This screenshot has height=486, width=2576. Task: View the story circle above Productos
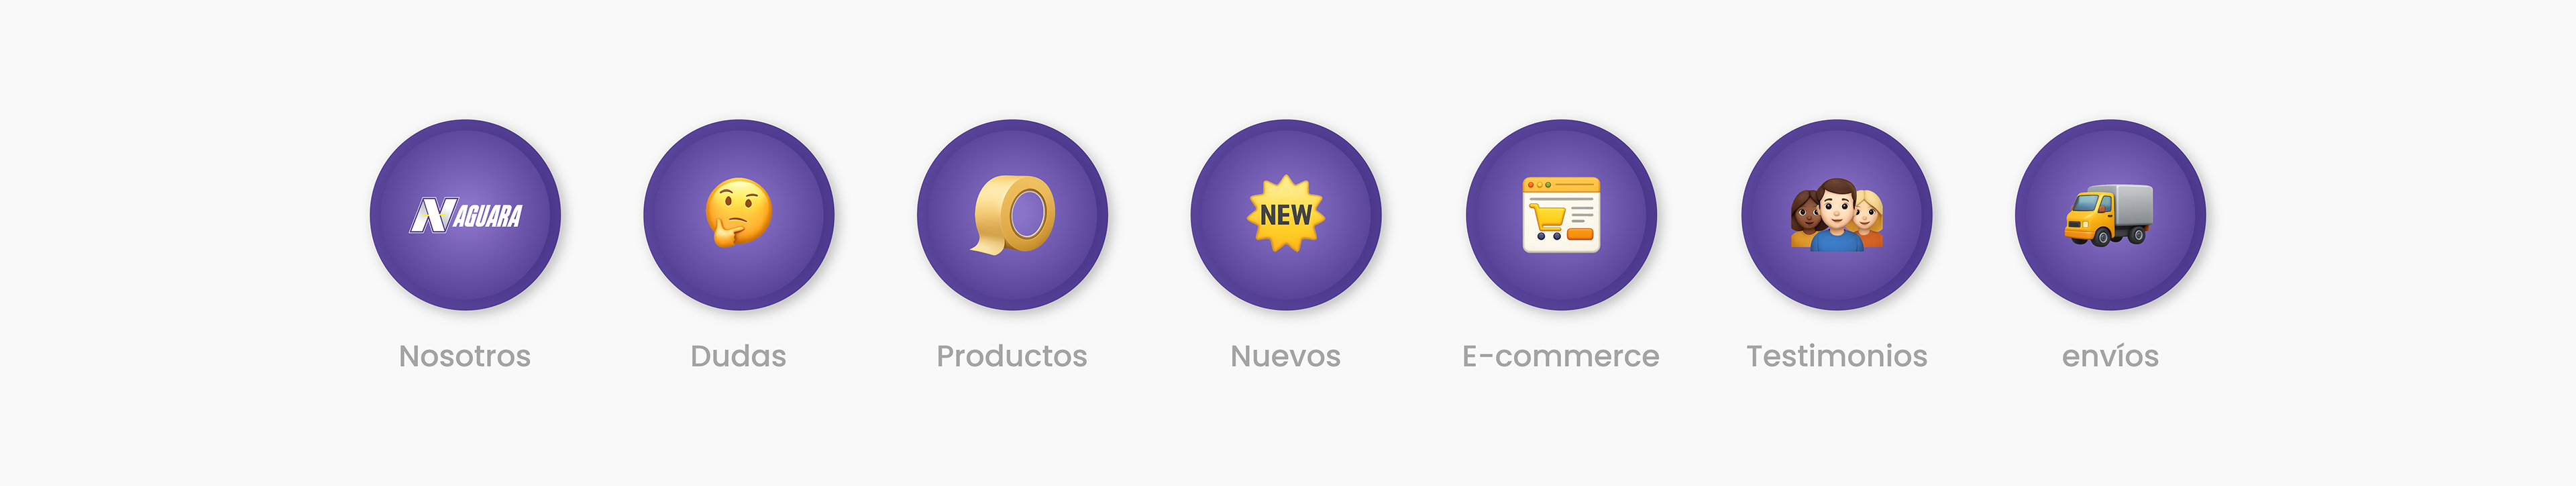click(1012, 215)
